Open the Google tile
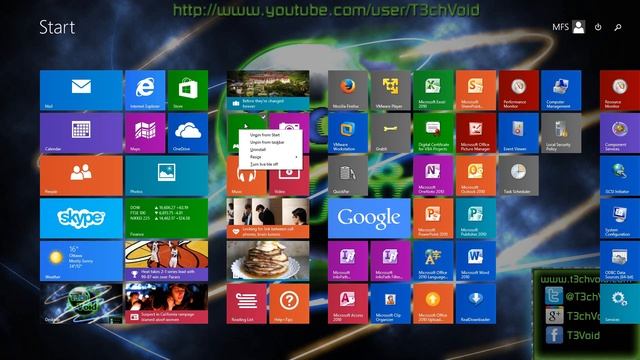 [369, 218]
